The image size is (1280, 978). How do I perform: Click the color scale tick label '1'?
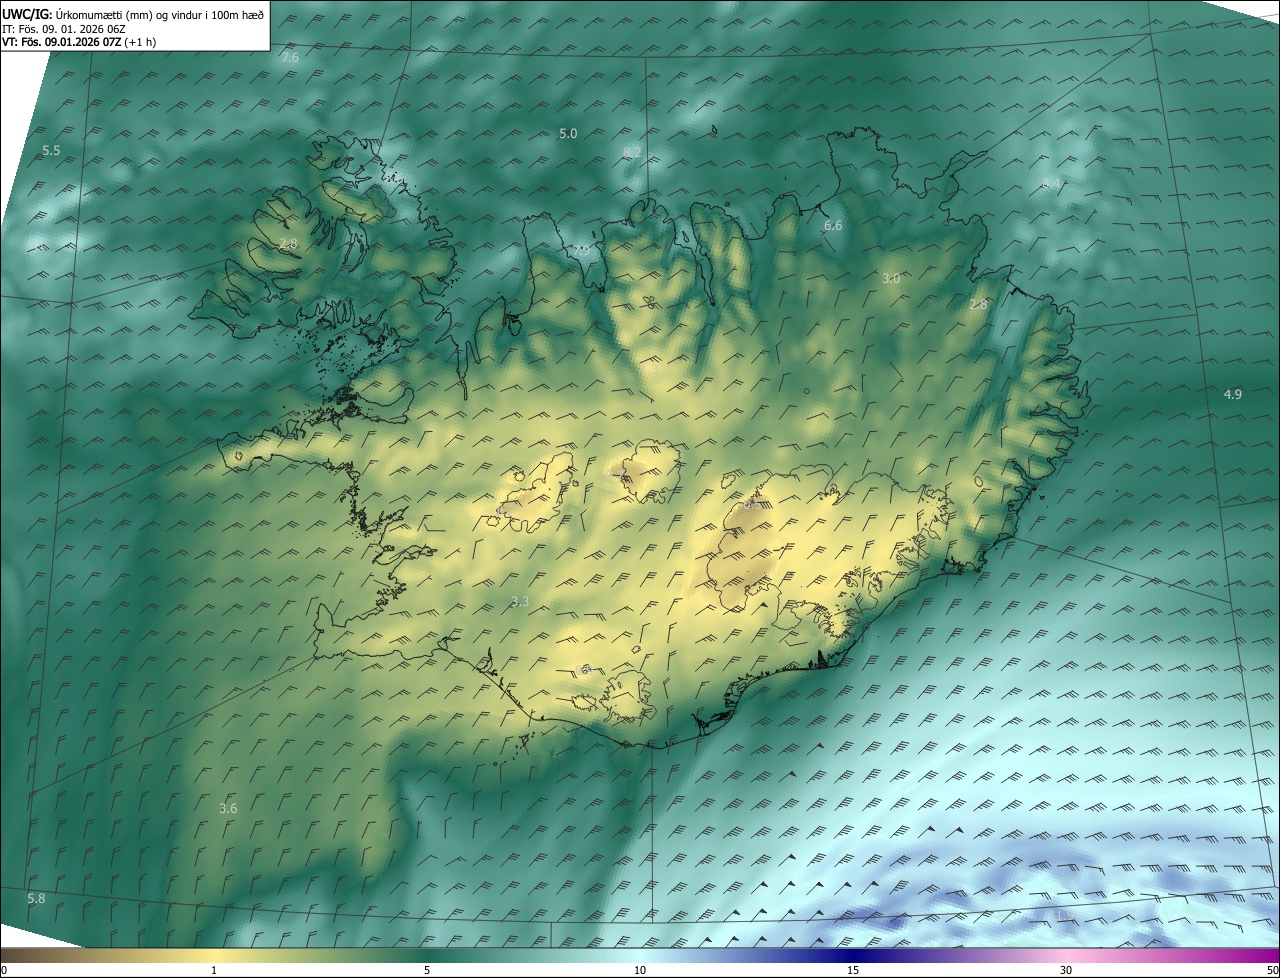[x=214, y=970]
